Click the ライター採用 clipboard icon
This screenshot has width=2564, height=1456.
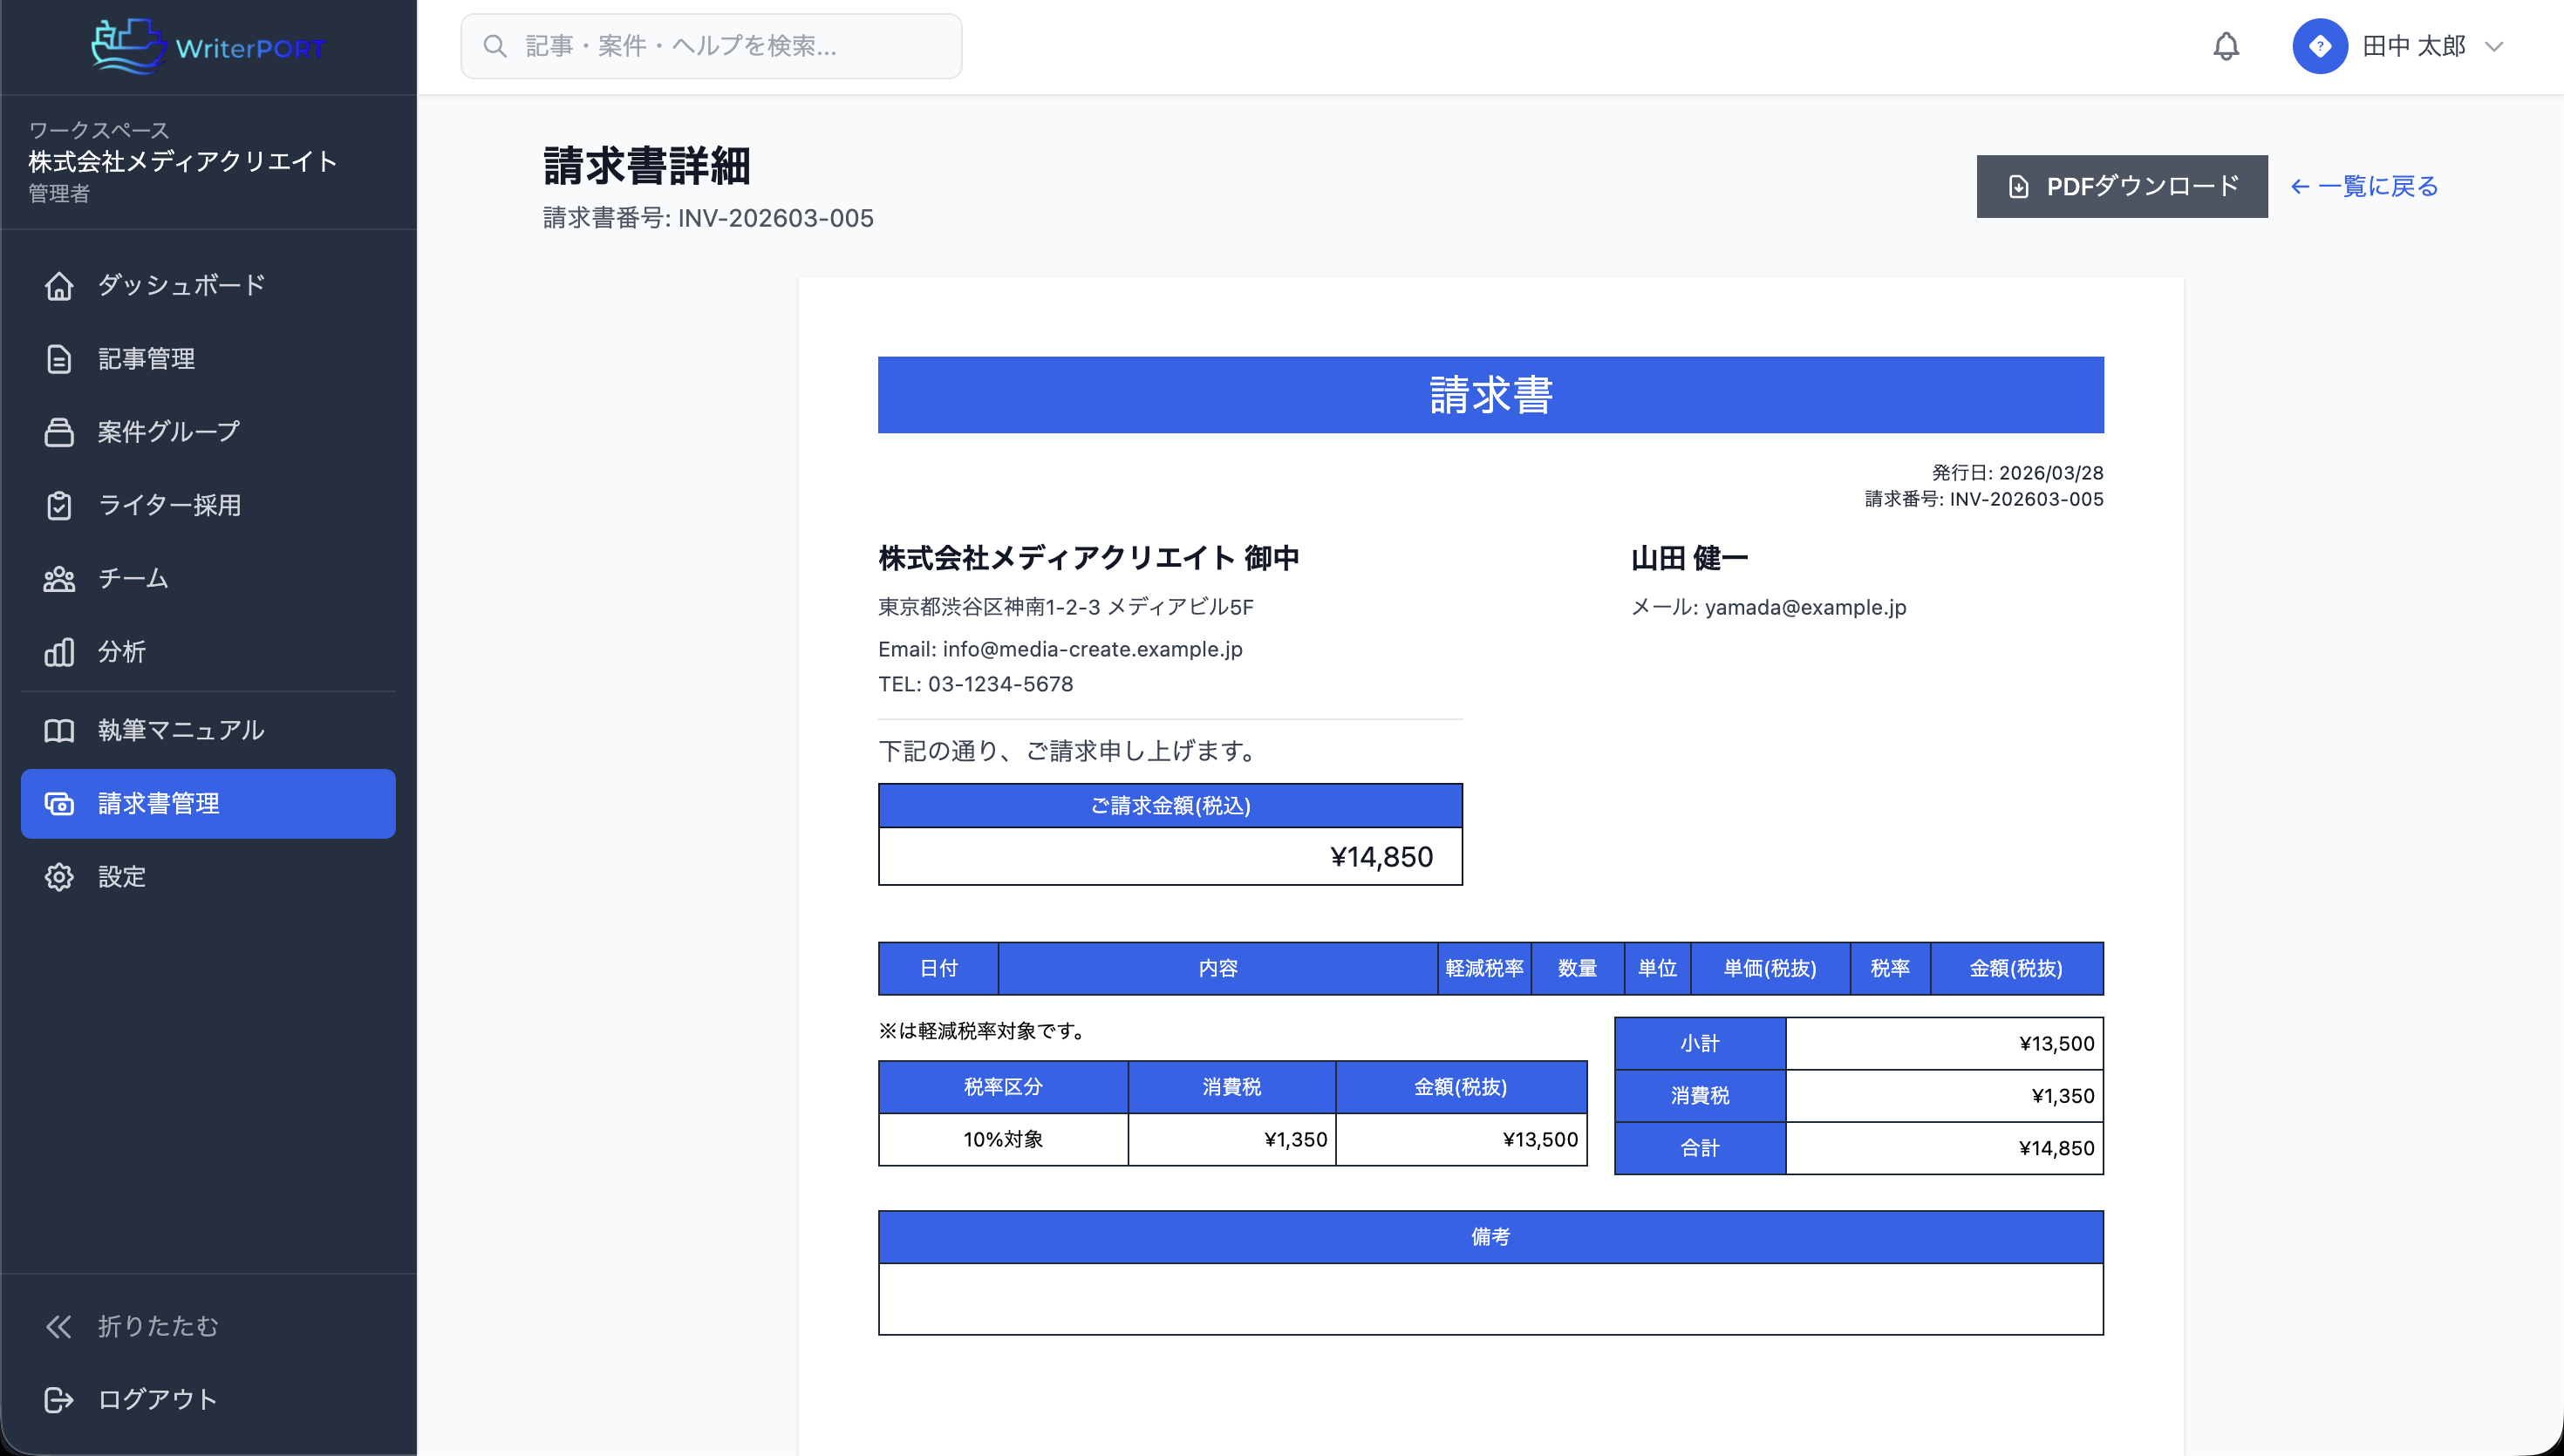(x=59, y=505)
